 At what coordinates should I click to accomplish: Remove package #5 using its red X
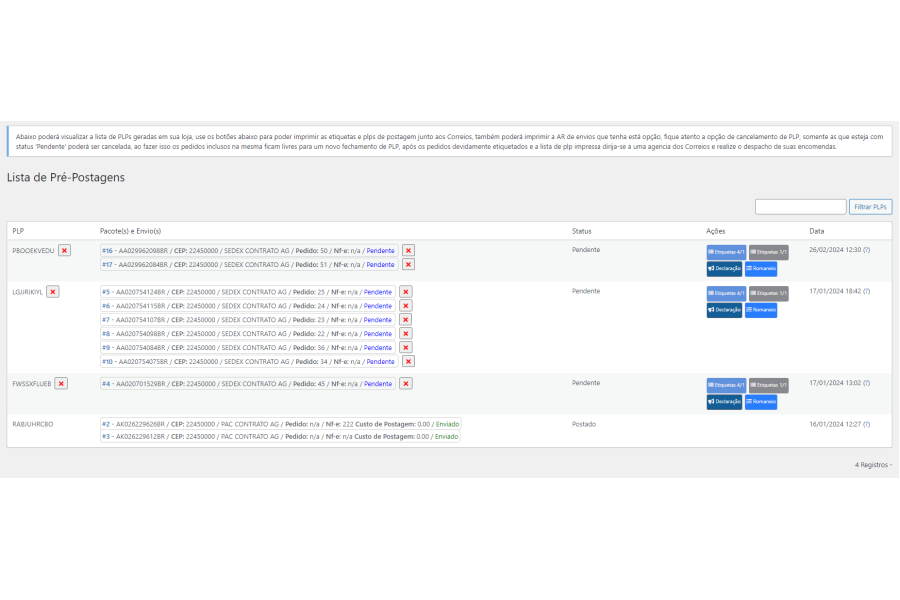click(x=406, y=292)
